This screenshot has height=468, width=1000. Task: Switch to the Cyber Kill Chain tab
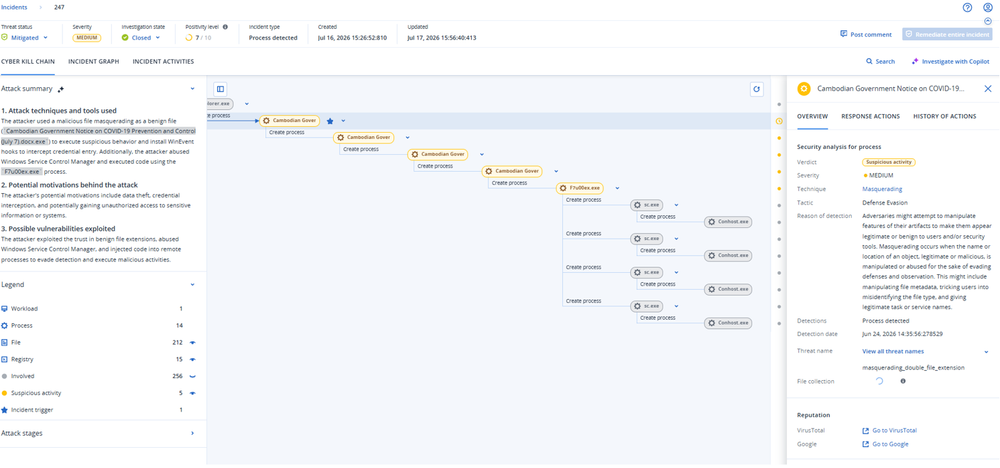pos(27,62)
